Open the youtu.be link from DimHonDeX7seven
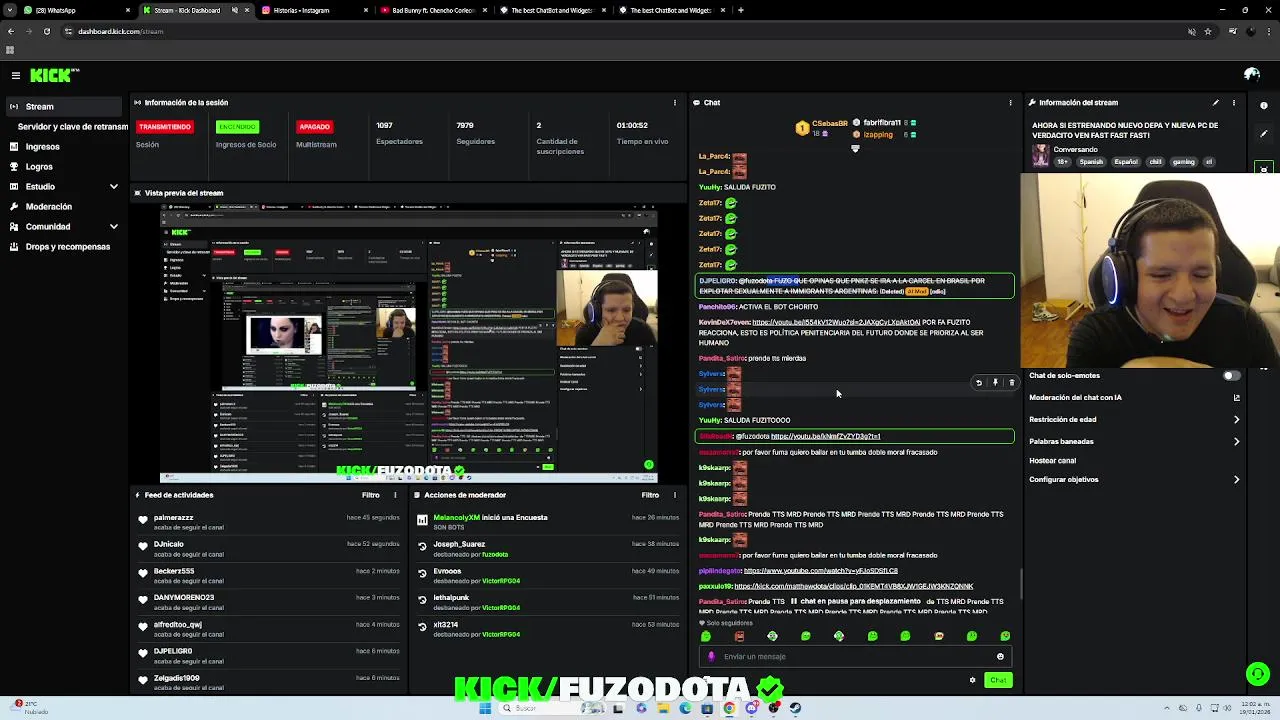1280x720 pixels. click(x=836, y=323)
